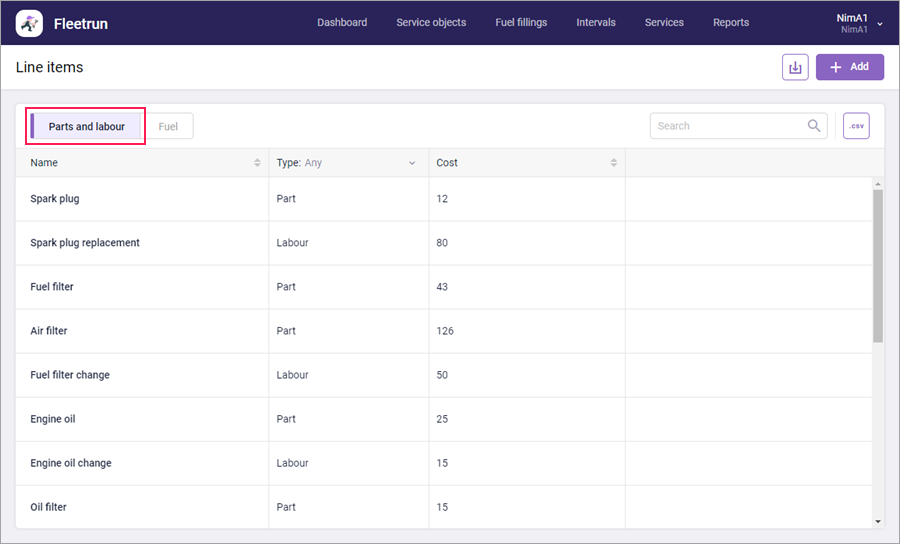Click the import download icon button

(795, 67)
